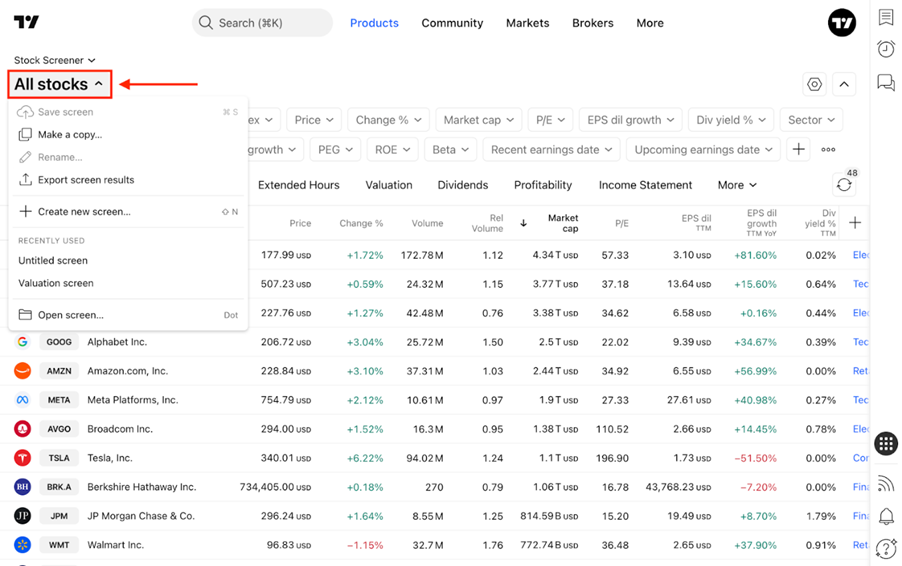
Task: Click the plus icon to add filter
Action: pos(798,150)
